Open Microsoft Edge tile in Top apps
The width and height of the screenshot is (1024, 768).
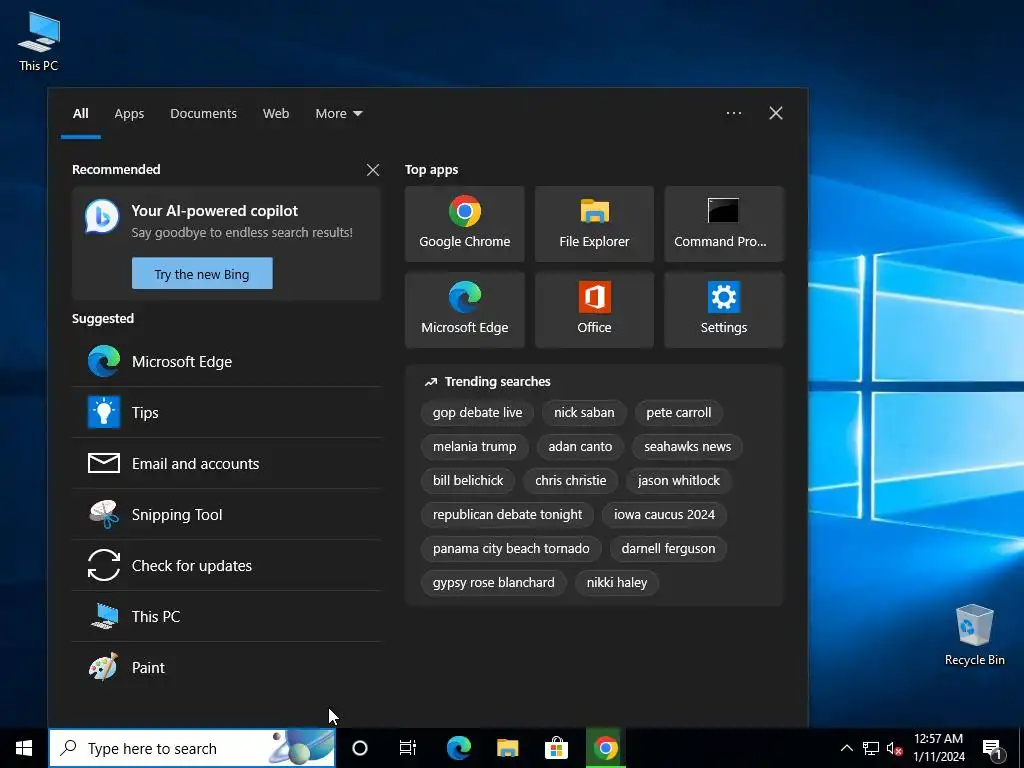click(x=464, y=310)
